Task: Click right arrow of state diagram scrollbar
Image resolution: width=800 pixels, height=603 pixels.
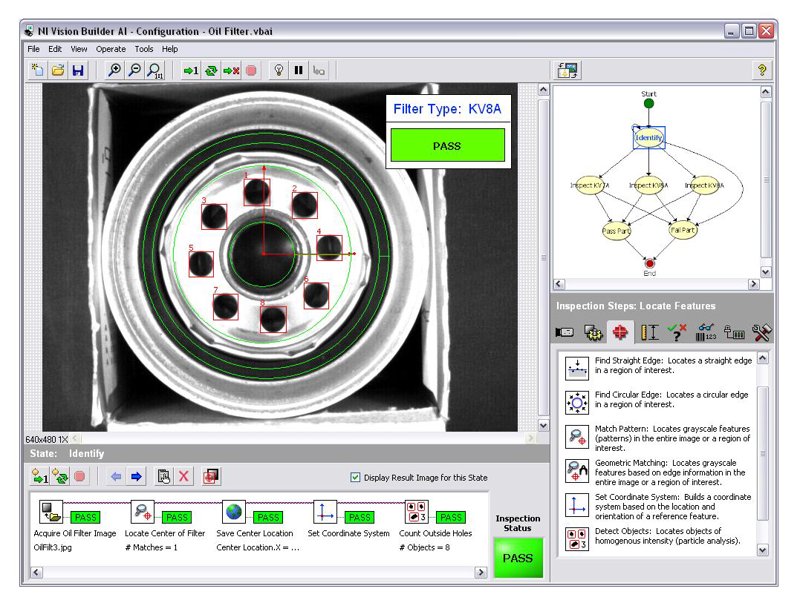Action: click(x=754, y=284)
